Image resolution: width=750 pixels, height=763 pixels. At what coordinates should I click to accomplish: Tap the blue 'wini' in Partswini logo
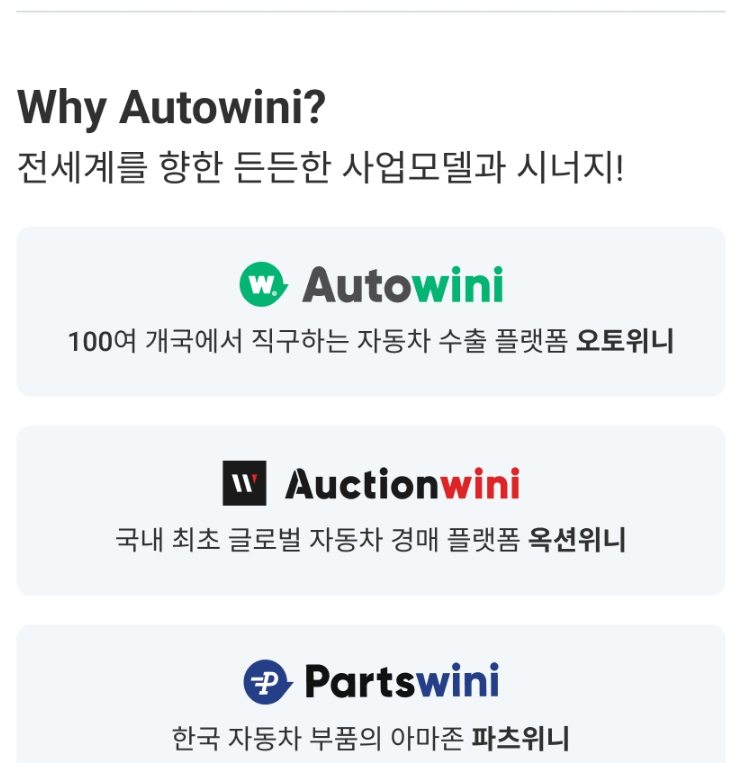click(x=457, y=683)
